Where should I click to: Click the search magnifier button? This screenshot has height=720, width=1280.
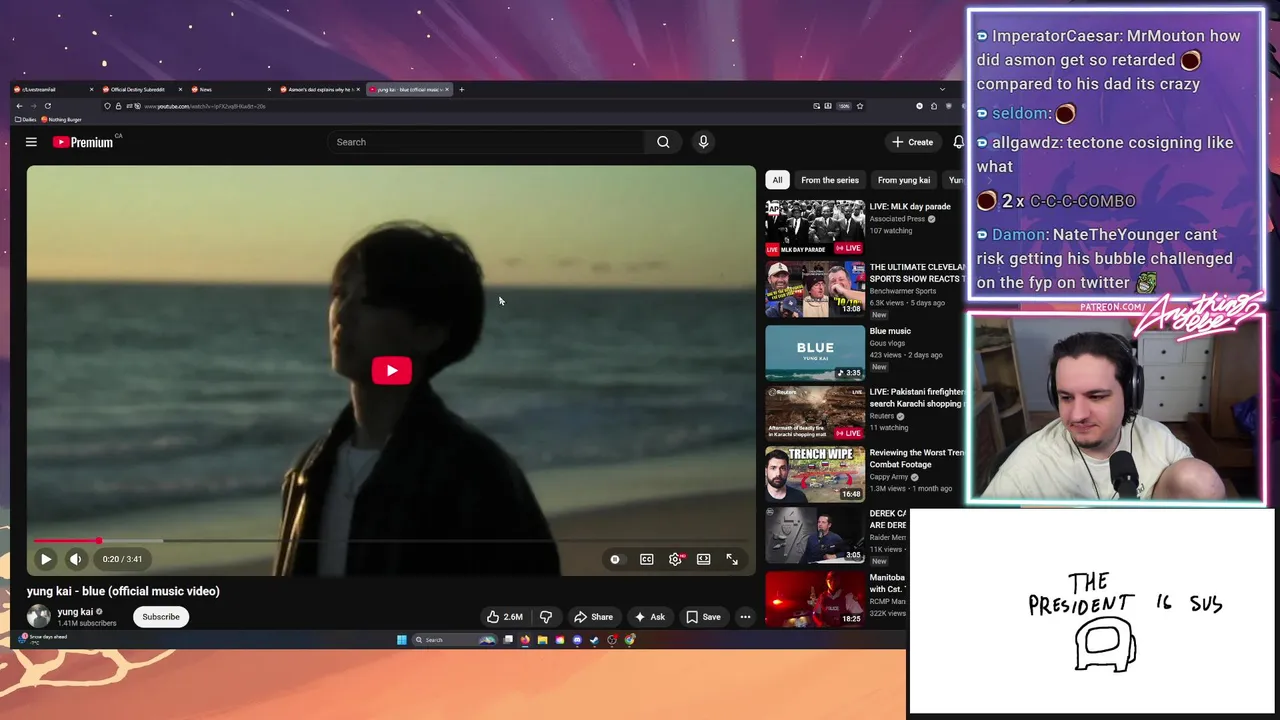pyautogui.click(x=663, y=142)
